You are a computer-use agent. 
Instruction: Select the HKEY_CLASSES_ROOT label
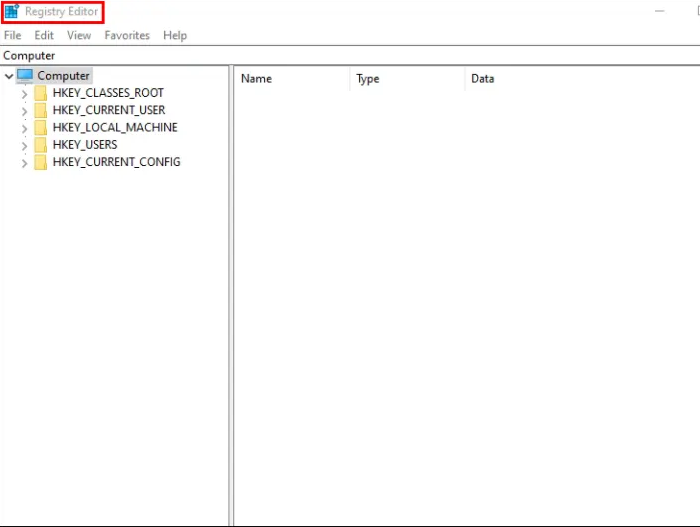pyautogui.click(x=108, y=93)
